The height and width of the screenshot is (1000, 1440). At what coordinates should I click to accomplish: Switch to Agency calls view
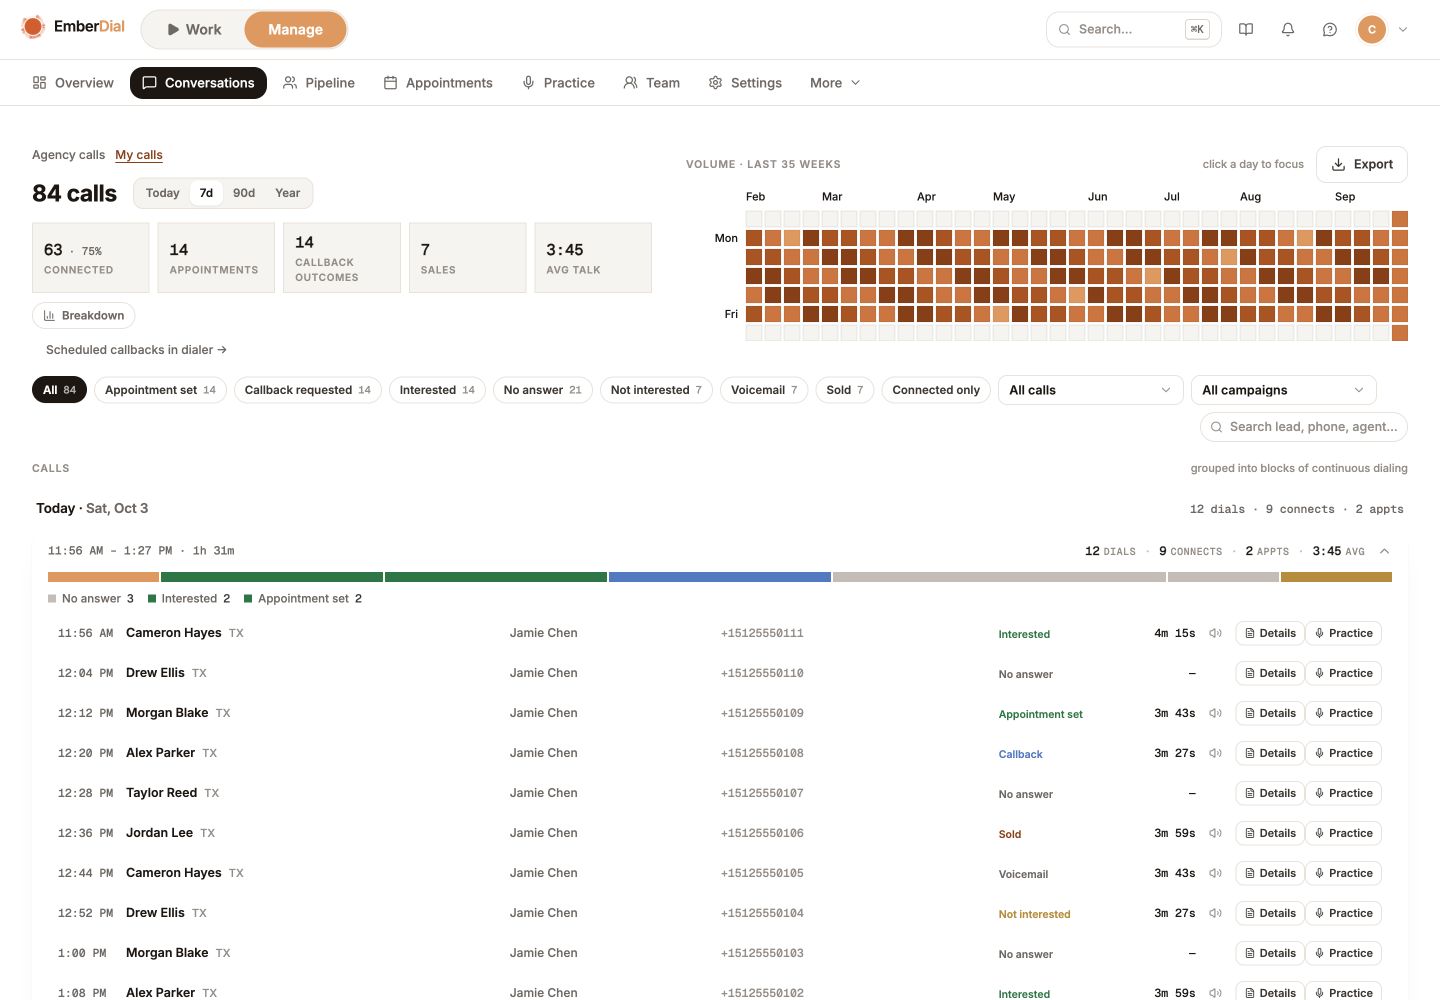[x=68, y=155]
